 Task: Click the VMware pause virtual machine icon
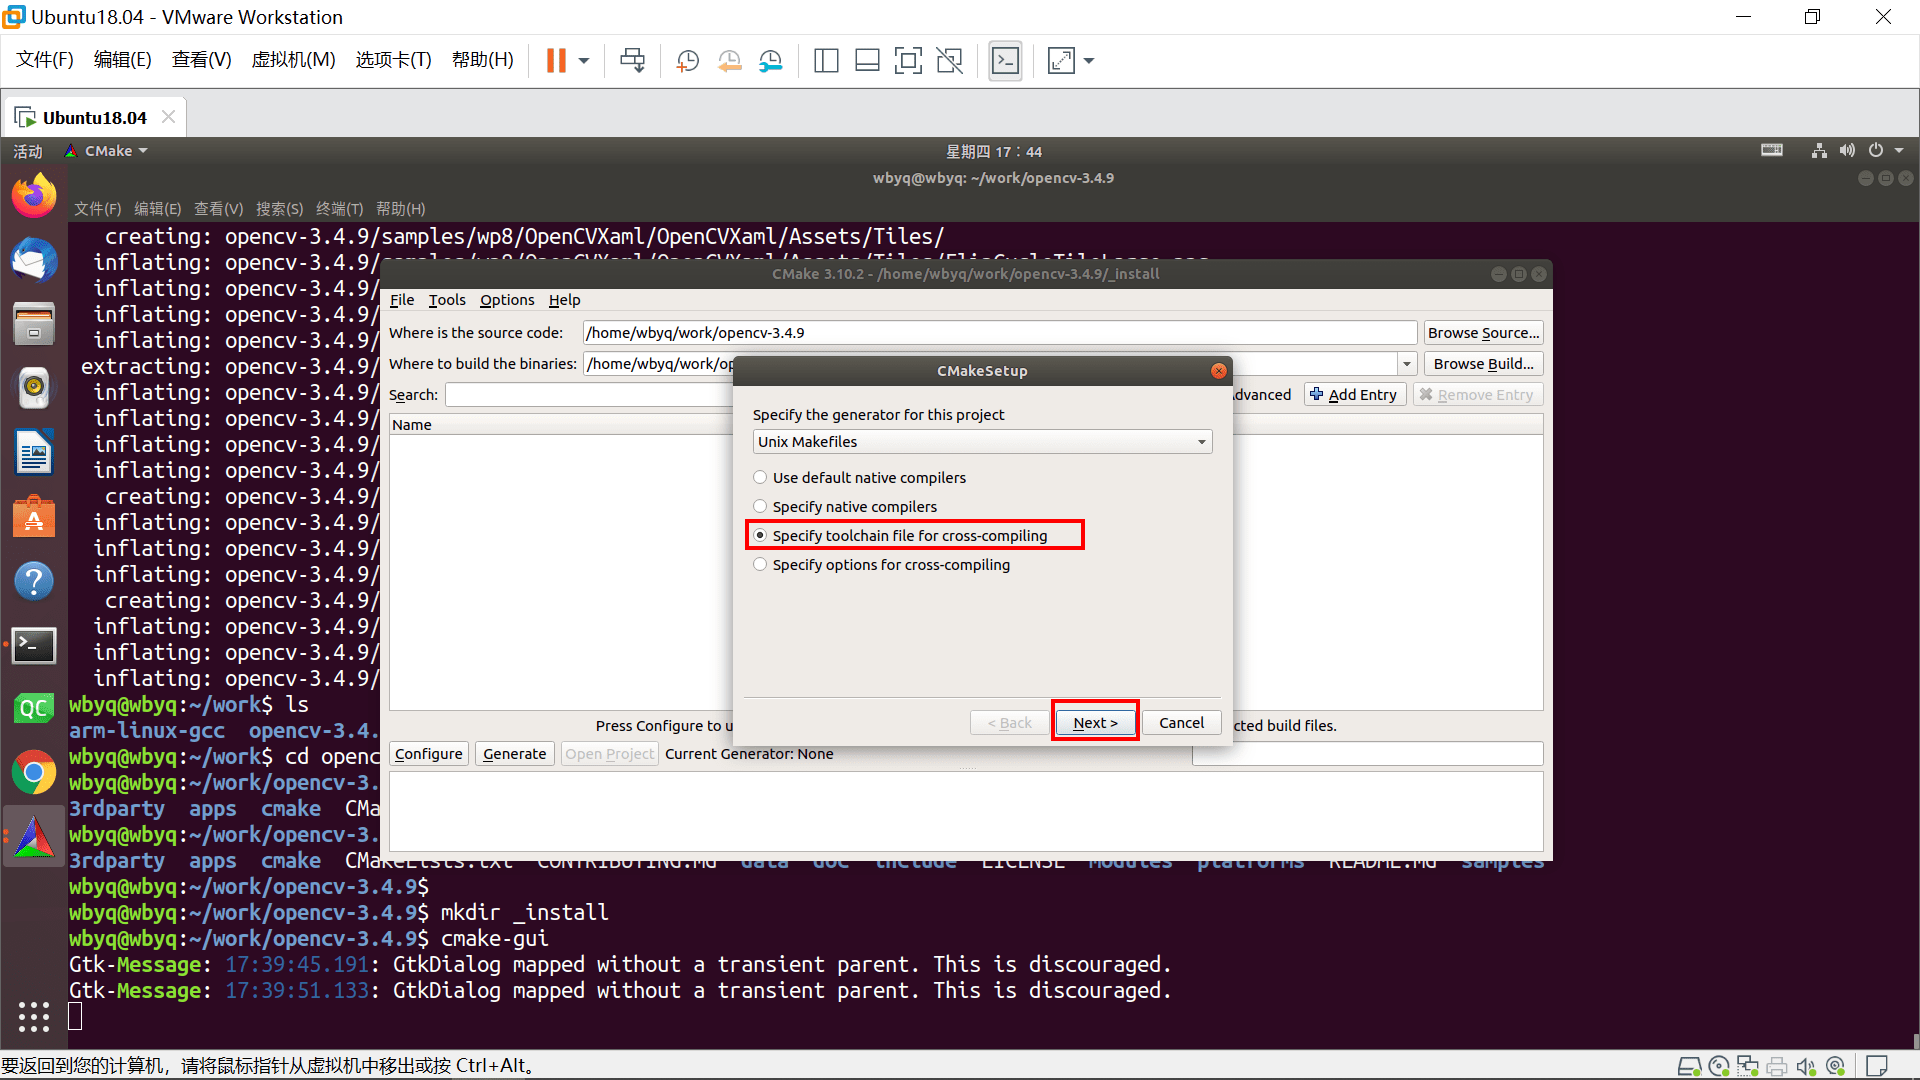coord(556,61)
